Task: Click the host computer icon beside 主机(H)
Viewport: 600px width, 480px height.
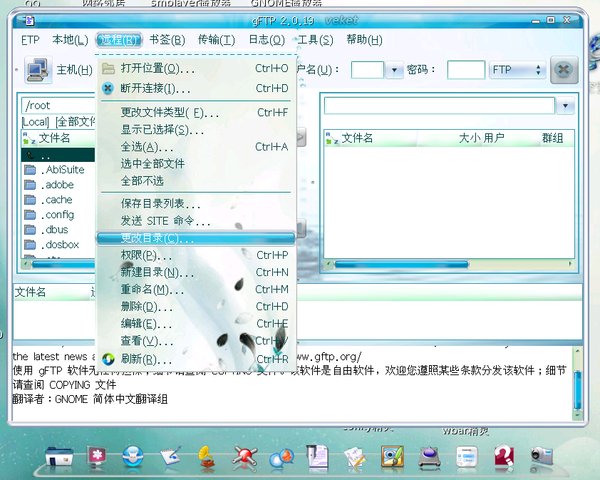Action: [38, 70]
